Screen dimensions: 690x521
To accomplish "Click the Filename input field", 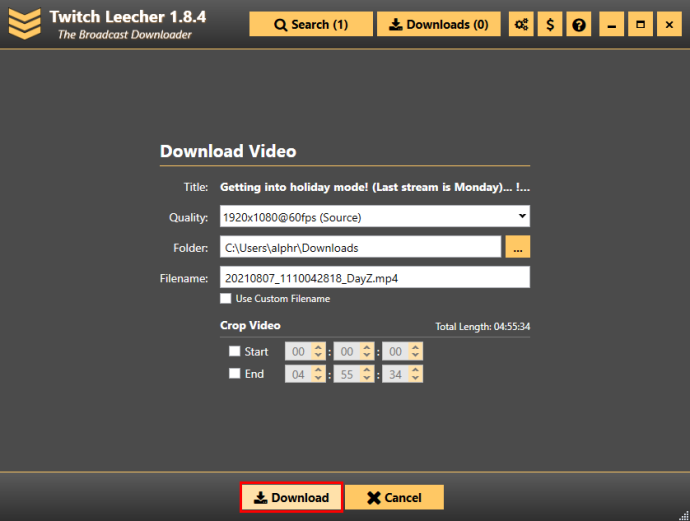I will 375,278.
